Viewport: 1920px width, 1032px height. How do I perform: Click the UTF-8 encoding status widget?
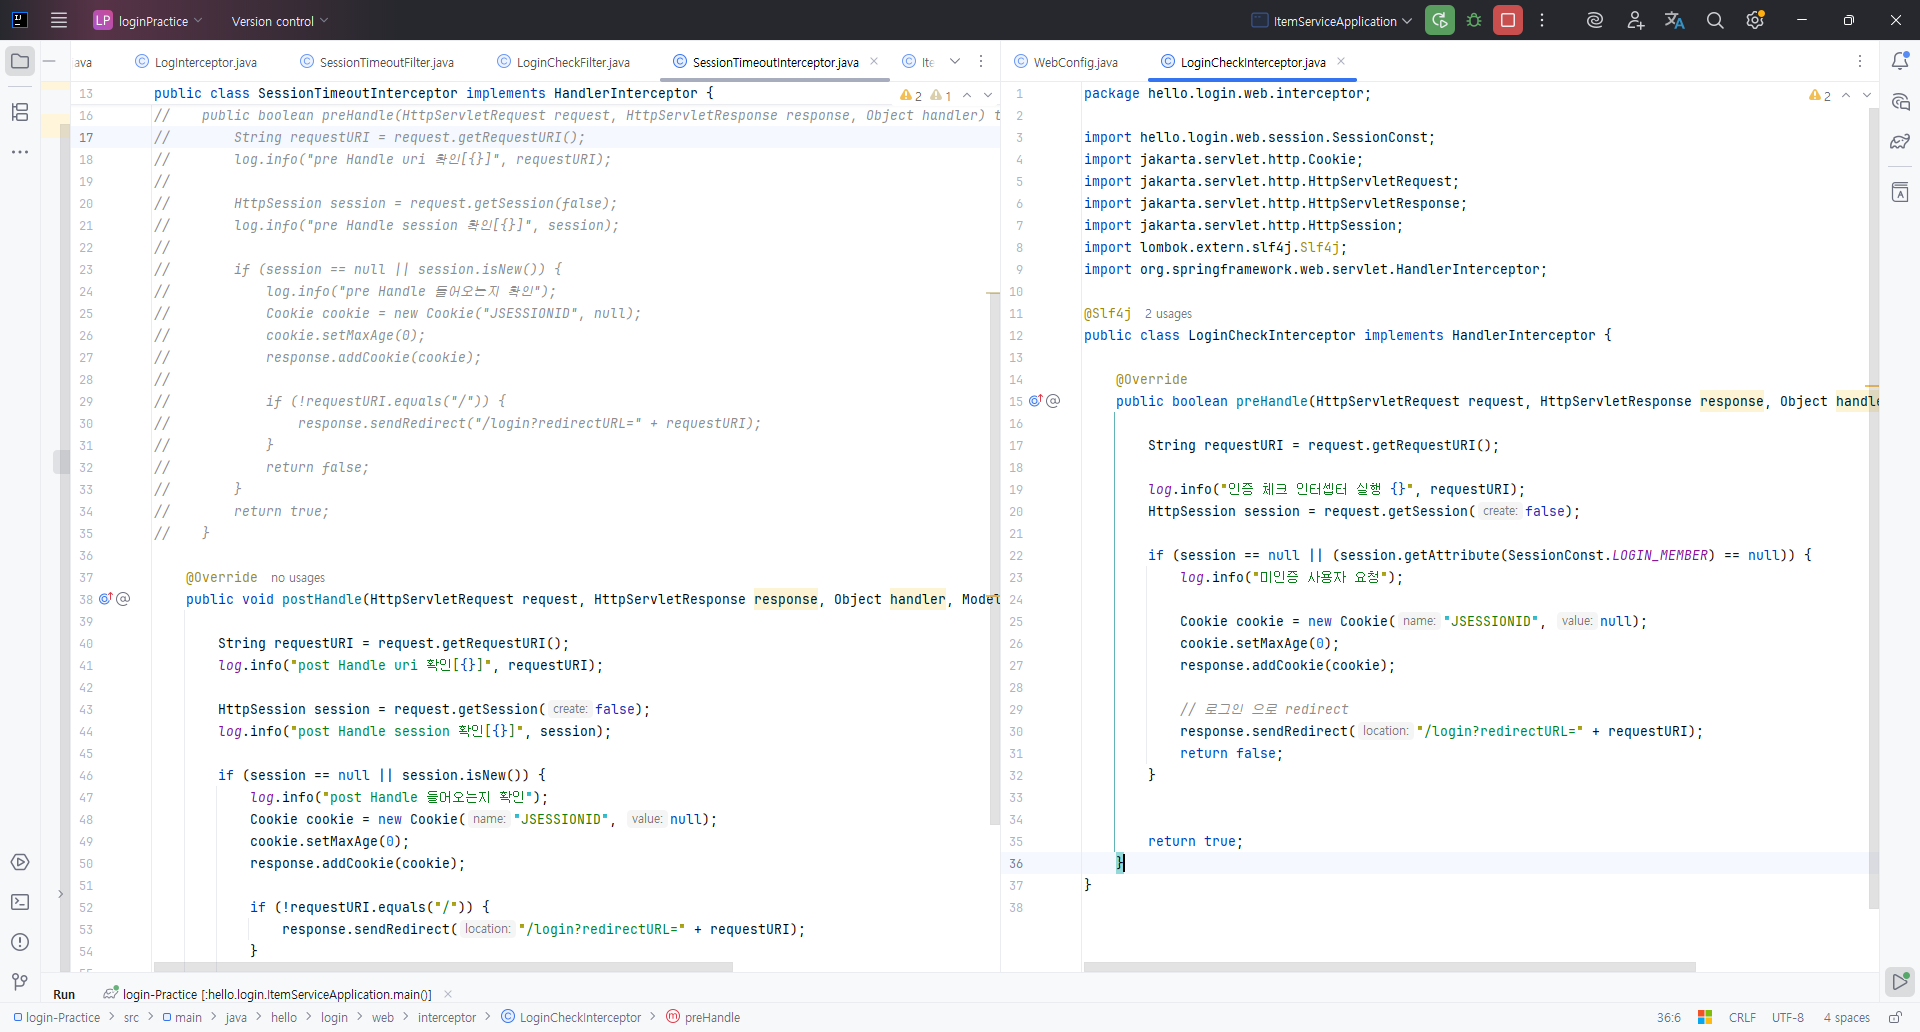pos(1787,1017)
